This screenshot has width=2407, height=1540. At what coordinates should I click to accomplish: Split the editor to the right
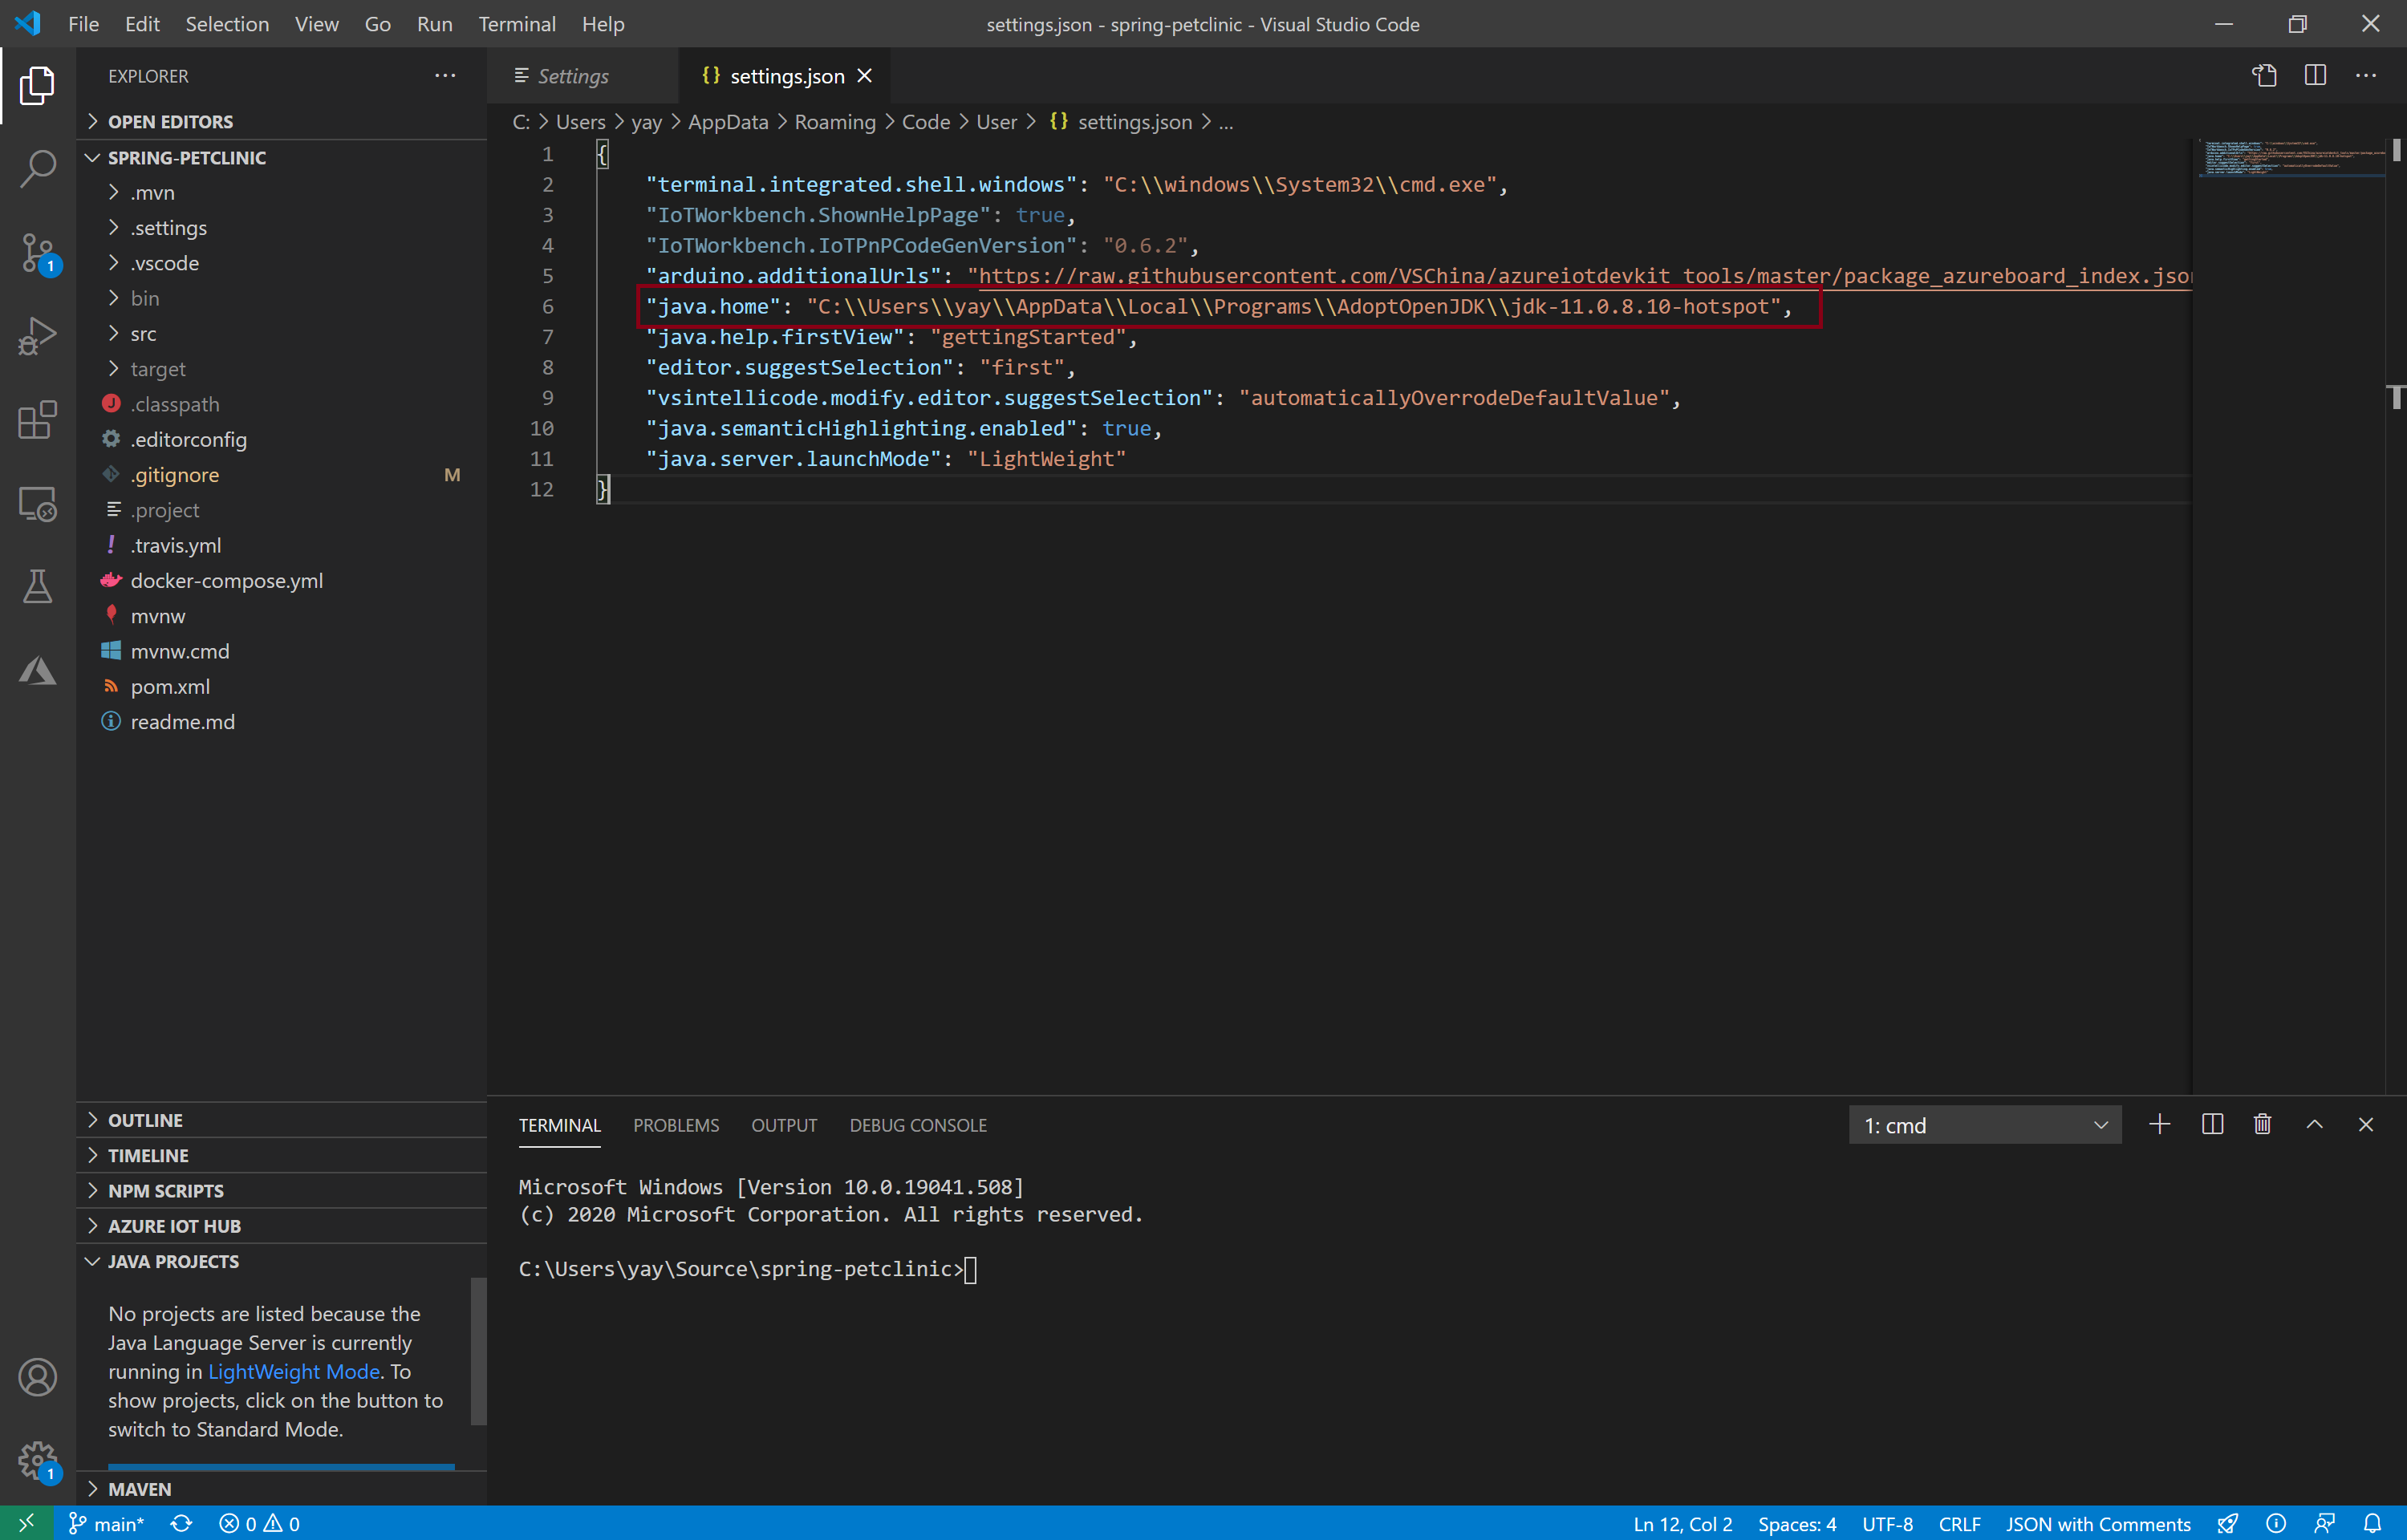pyautogui.click(x=2315, y=75)
